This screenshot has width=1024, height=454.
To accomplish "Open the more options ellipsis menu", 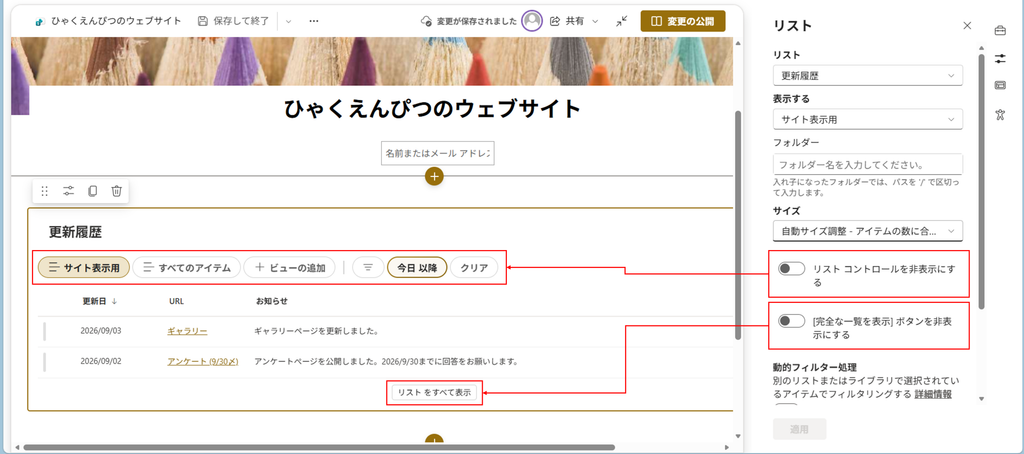I will click(314, 21).
